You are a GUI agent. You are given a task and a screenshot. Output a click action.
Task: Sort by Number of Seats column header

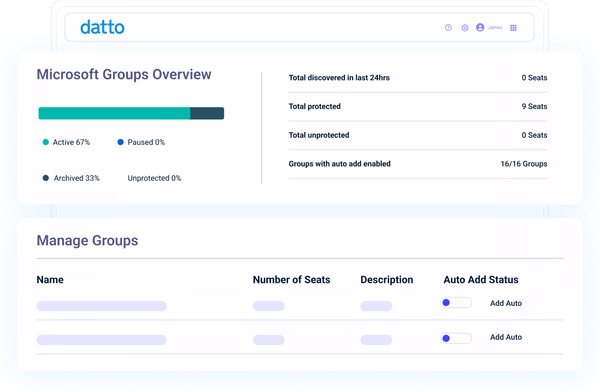pyautogui.click(x=292, y=280)
